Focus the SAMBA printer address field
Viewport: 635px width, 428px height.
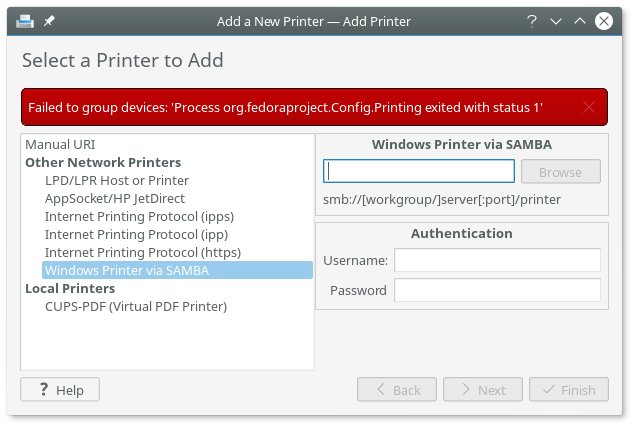pyautogui.click(x=419, y=171)
